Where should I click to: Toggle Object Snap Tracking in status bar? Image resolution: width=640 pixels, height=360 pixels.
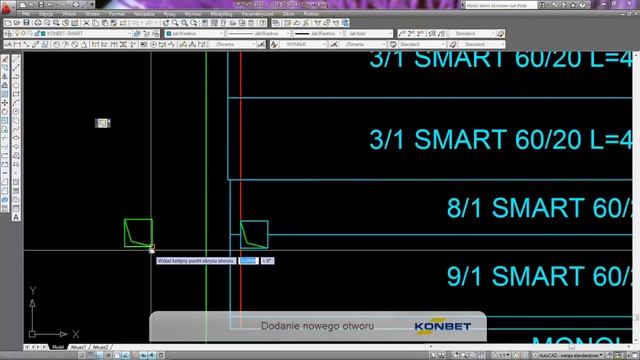pyautogui.click(x=126, y=356)
